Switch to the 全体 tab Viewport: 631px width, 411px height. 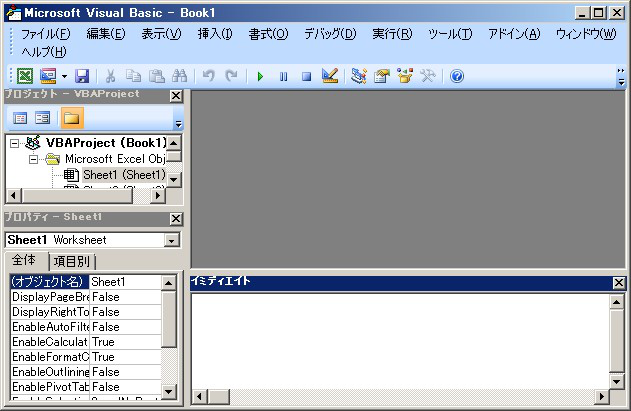coord(24,260)
